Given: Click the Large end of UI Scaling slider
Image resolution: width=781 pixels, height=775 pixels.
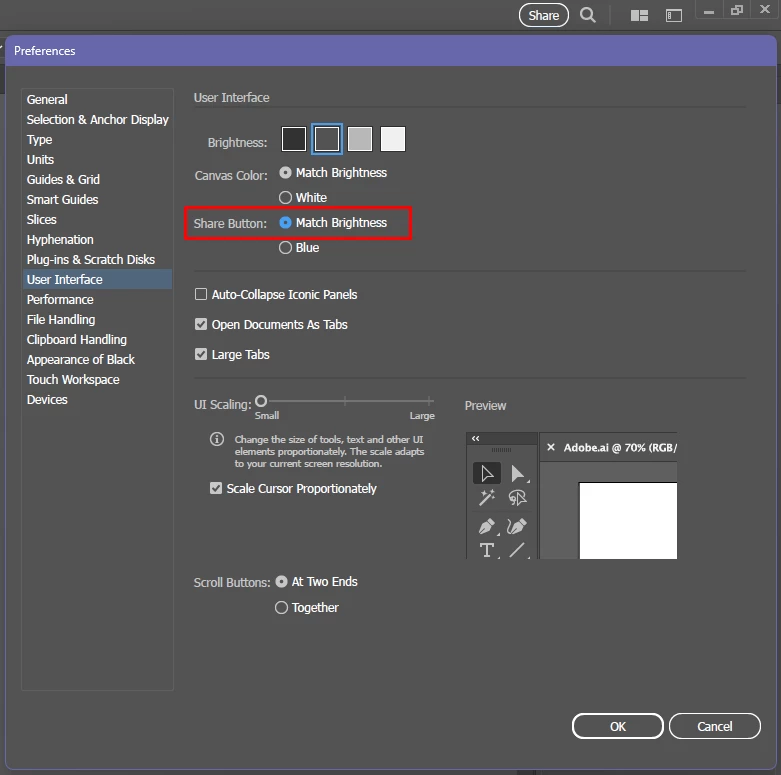Looking at the screenshot, I should click(429, 401).
